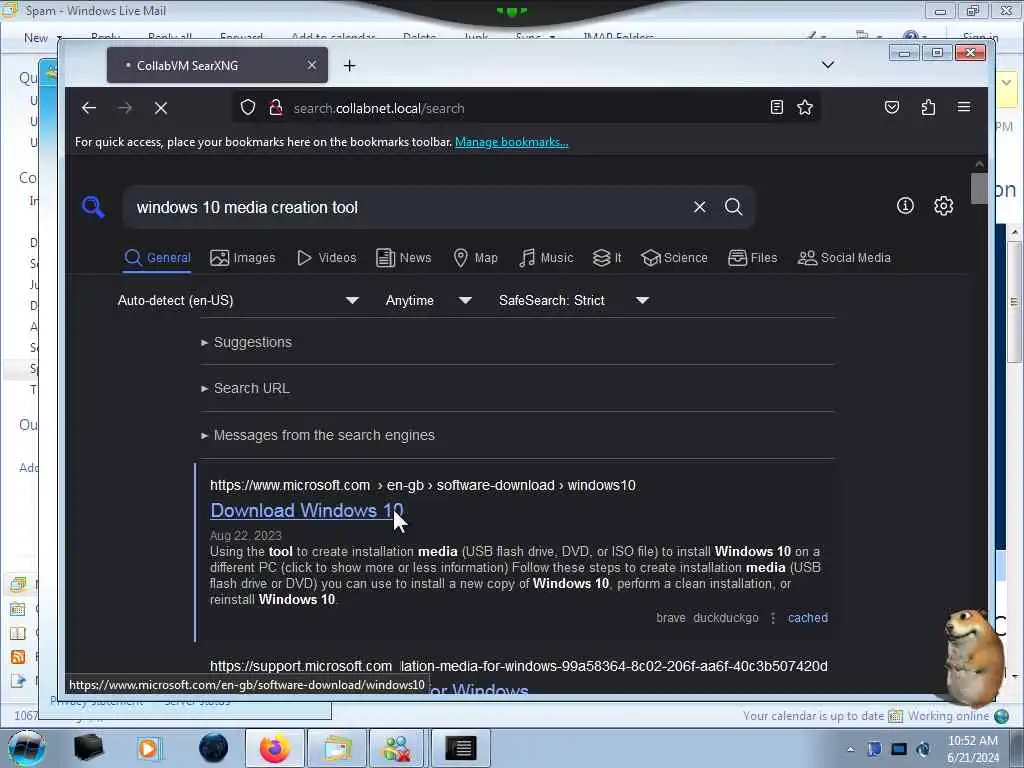The image size is (1024, 768).
Task: Click the system tray volume icon
Action: coord(923,749)
